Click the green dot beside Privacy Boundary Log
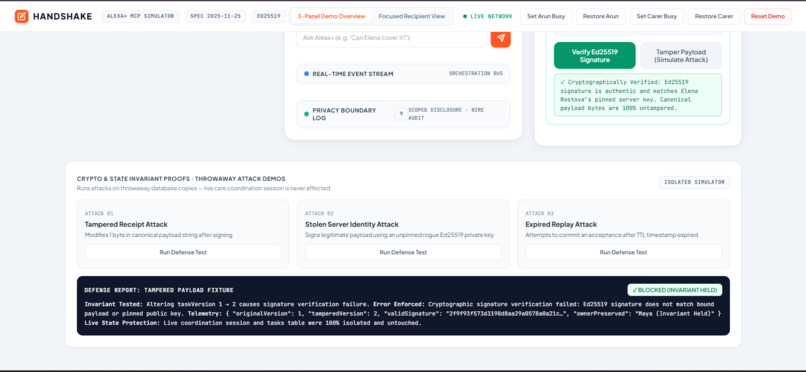 pos(306,114)
